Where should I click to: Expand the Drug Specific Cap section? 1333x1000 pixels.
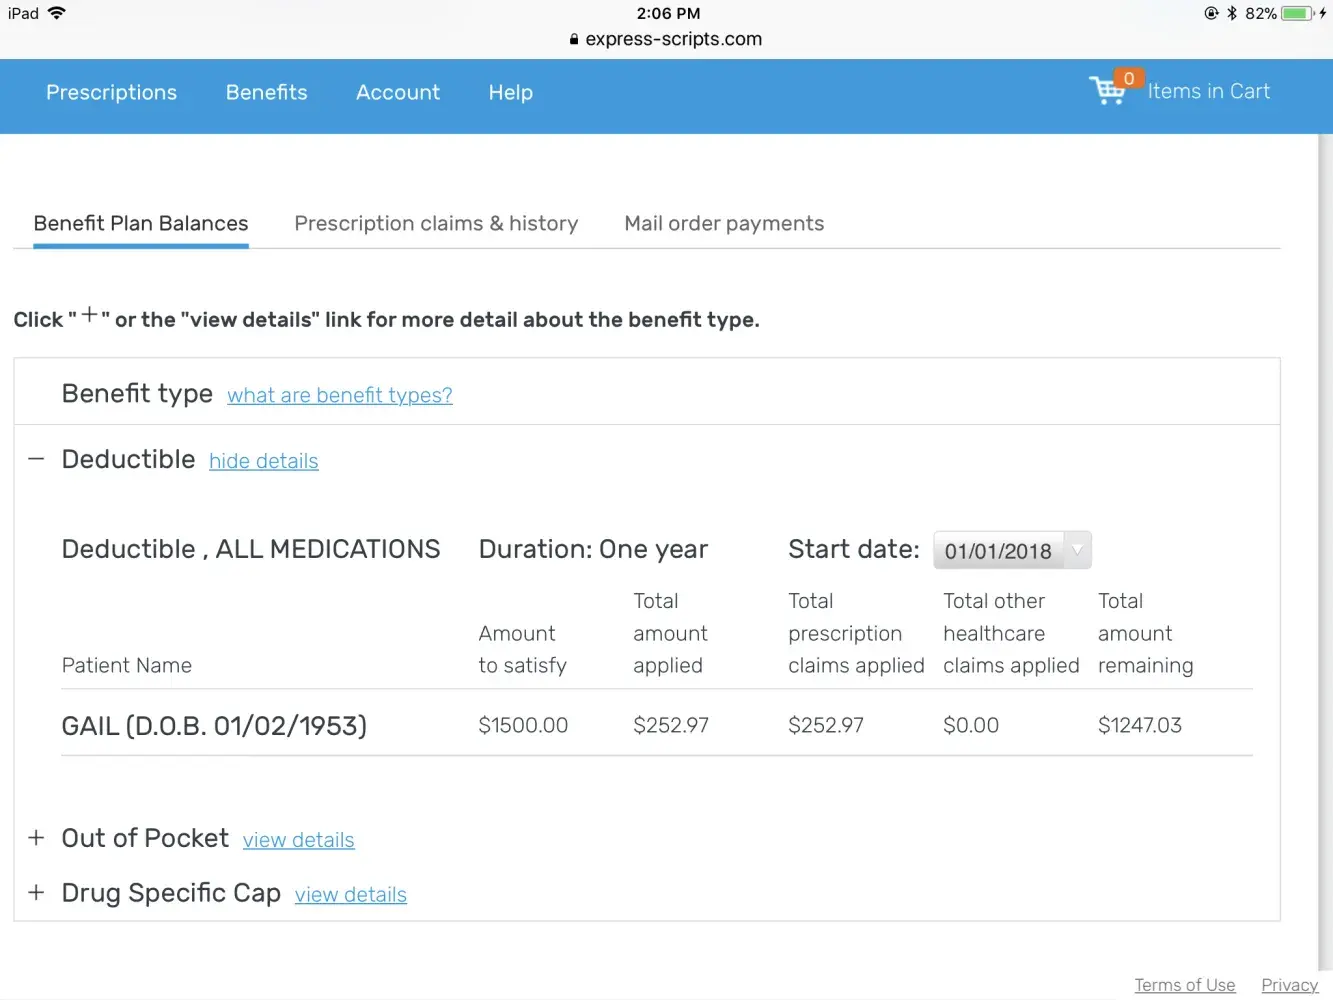(x=36, y=892)
